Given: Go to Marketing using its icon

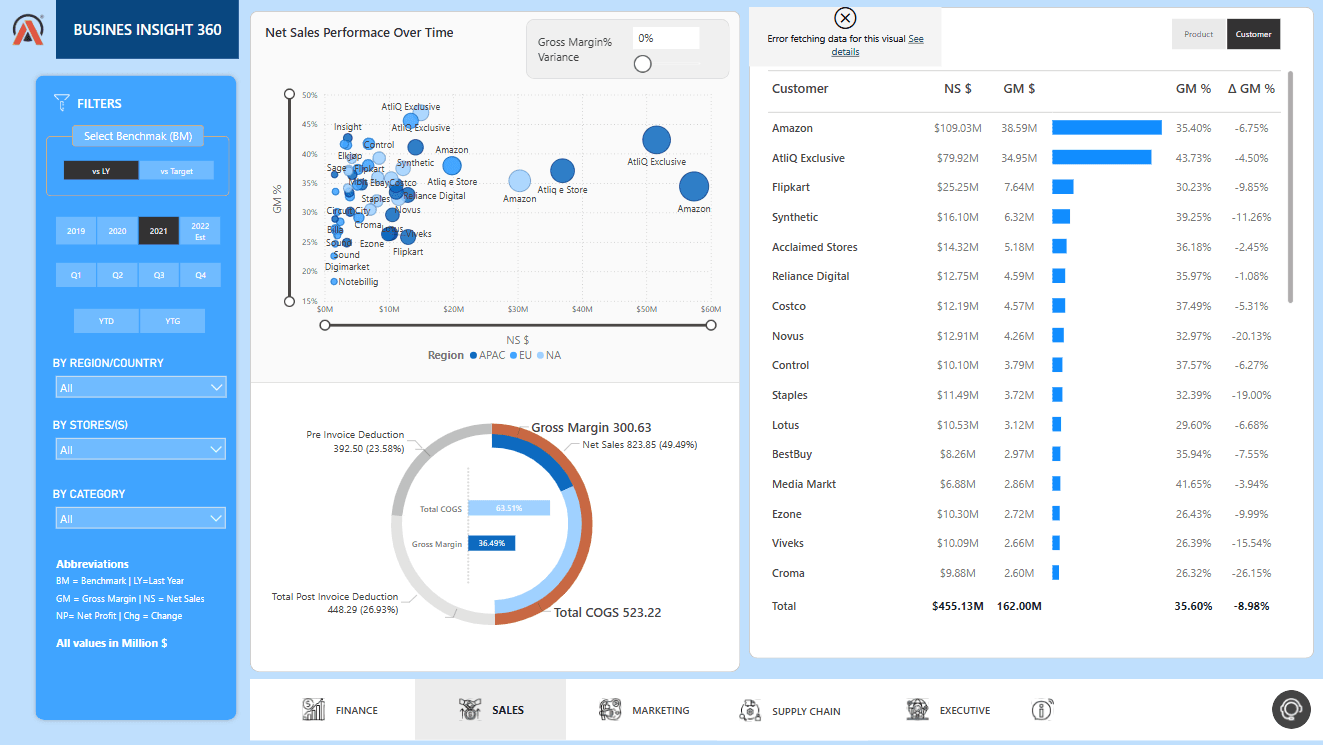Looking at the screenshot, I should [610, 710].
